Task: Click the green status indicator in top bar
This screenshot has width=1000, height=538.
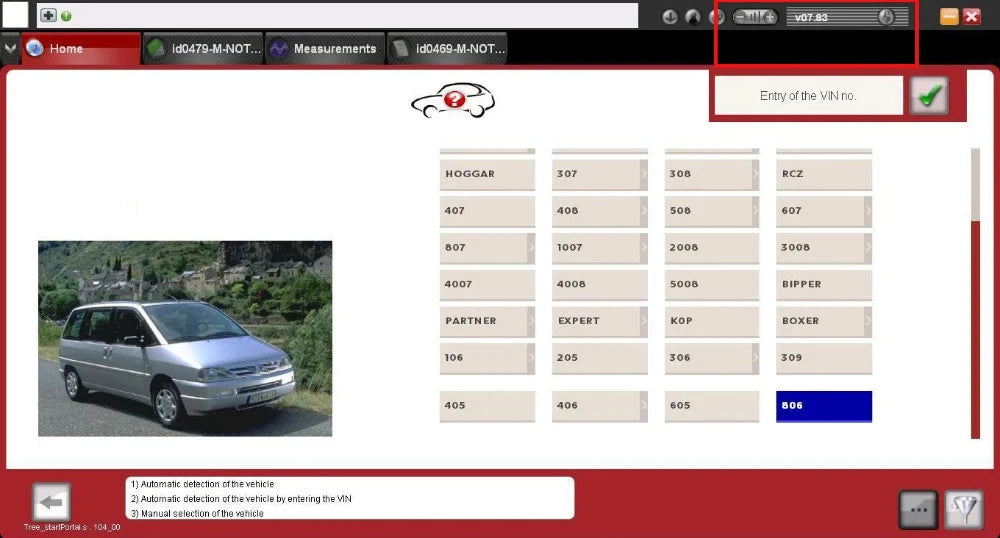Action: 66,16
